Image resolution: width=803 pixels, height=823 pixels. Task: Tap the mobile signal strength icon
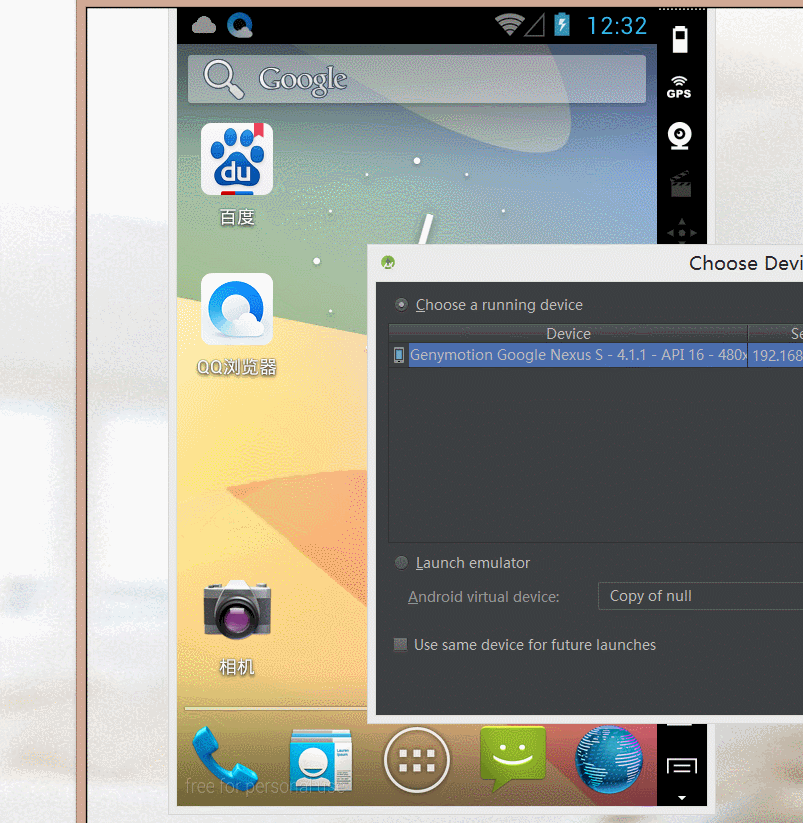click(x=534, y=25)
